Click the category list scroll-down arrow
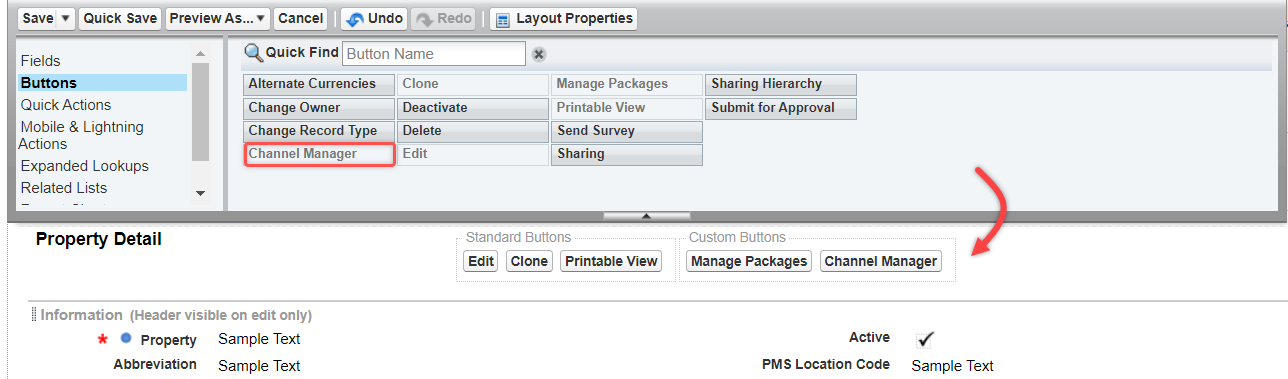Image resolution: width=1288 pixels, height=379 pixels. point(200,193)
